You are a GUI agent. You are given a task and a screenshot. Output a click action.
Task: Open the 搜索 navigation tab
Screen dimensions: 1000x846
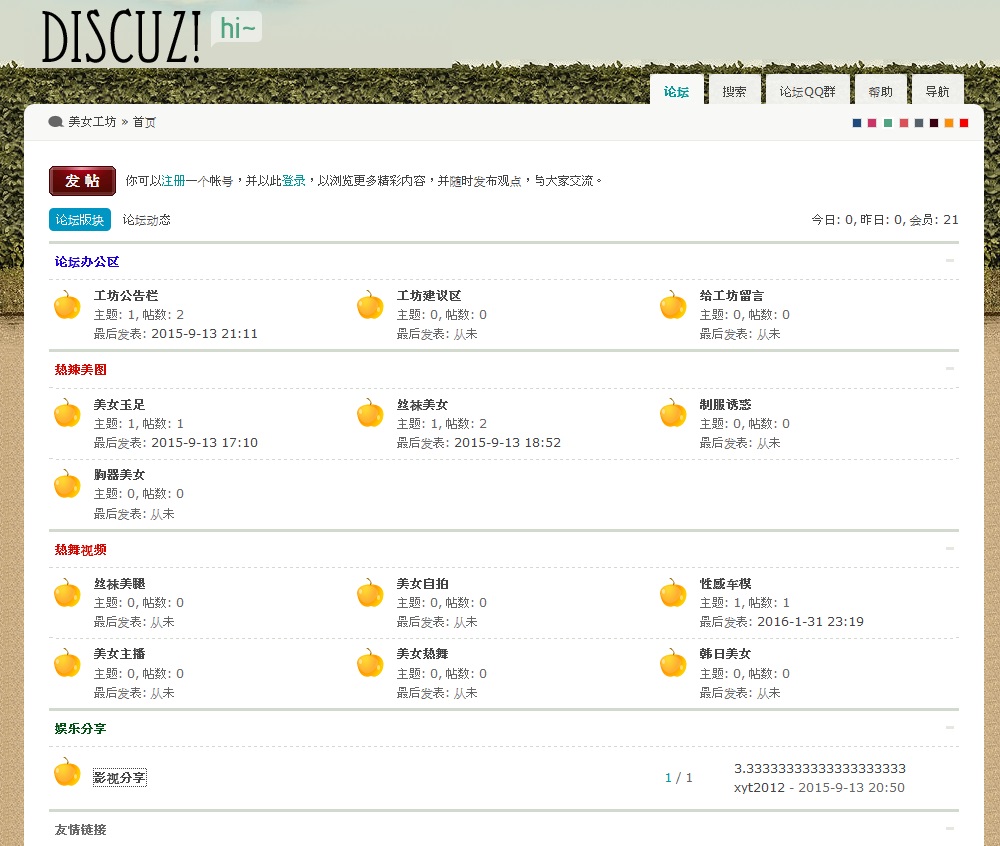pos(734,91)
